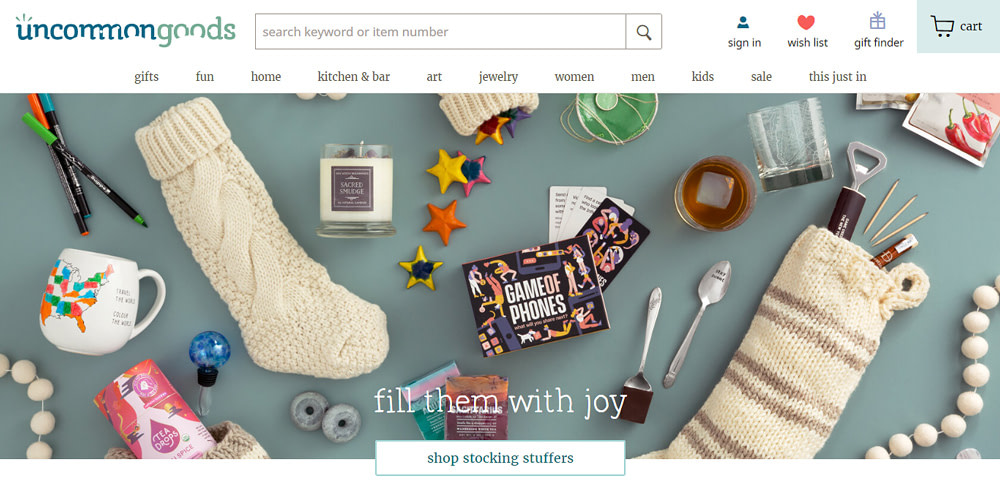This screenshot has height=488, width=1000.
Task: Click the magnifying glass search icon
Action: click(643, 32)
